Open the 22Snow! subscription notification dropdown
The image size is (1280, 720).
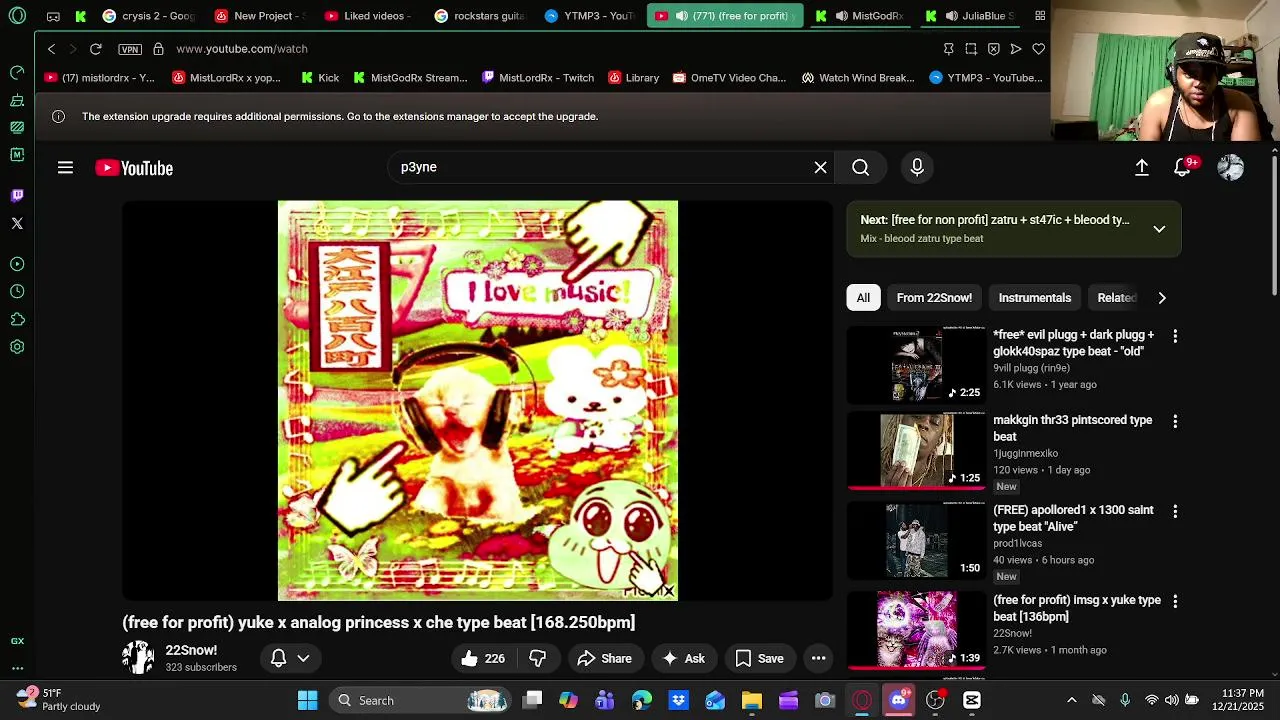click(290, 658)
